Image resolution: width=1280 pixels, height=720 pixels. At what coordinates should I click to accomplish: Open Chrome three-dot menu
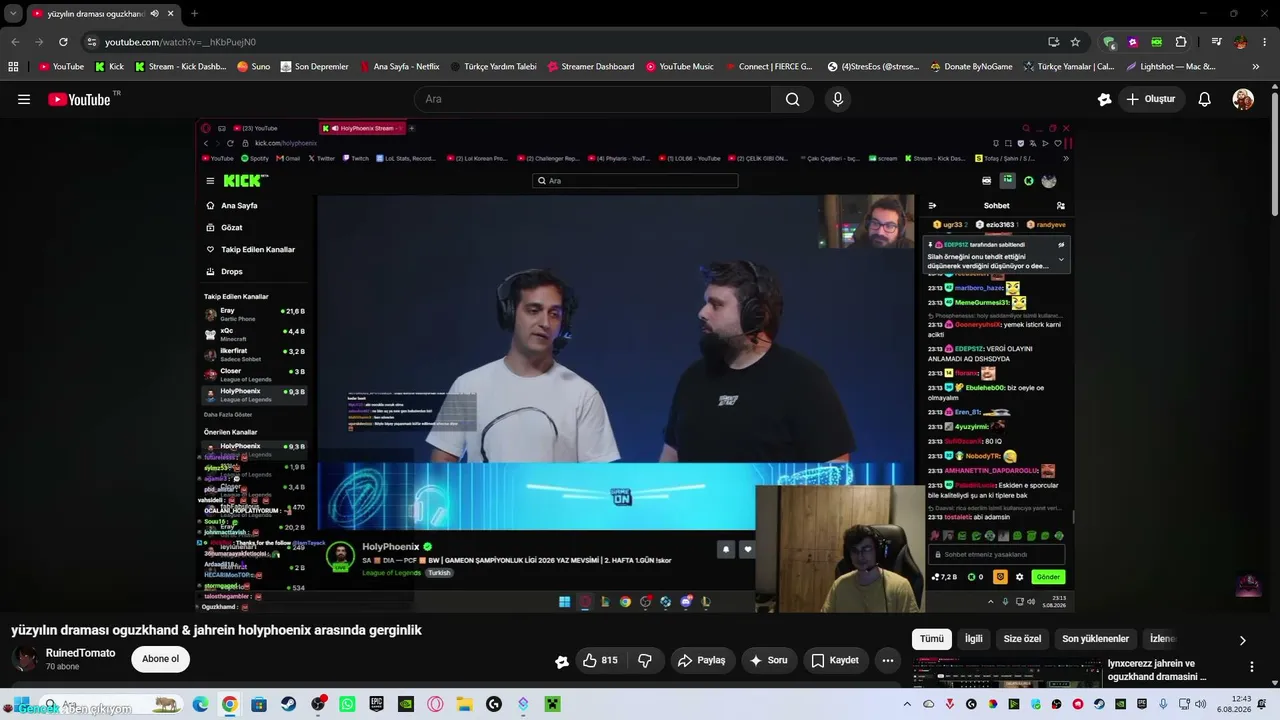coord(1265,42)
